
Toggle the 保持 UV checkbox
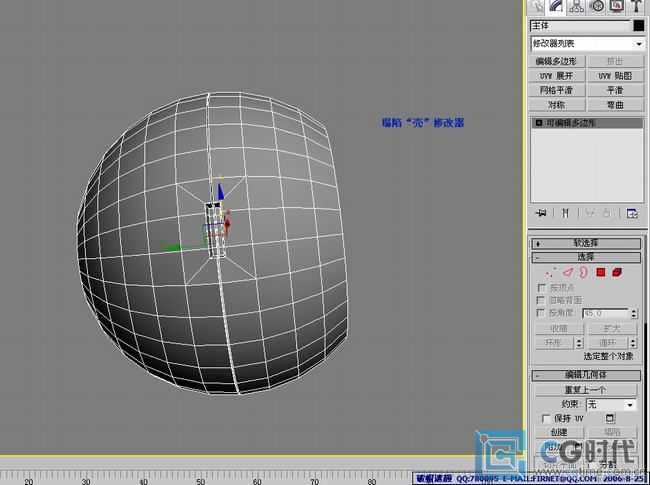point(546,419)
